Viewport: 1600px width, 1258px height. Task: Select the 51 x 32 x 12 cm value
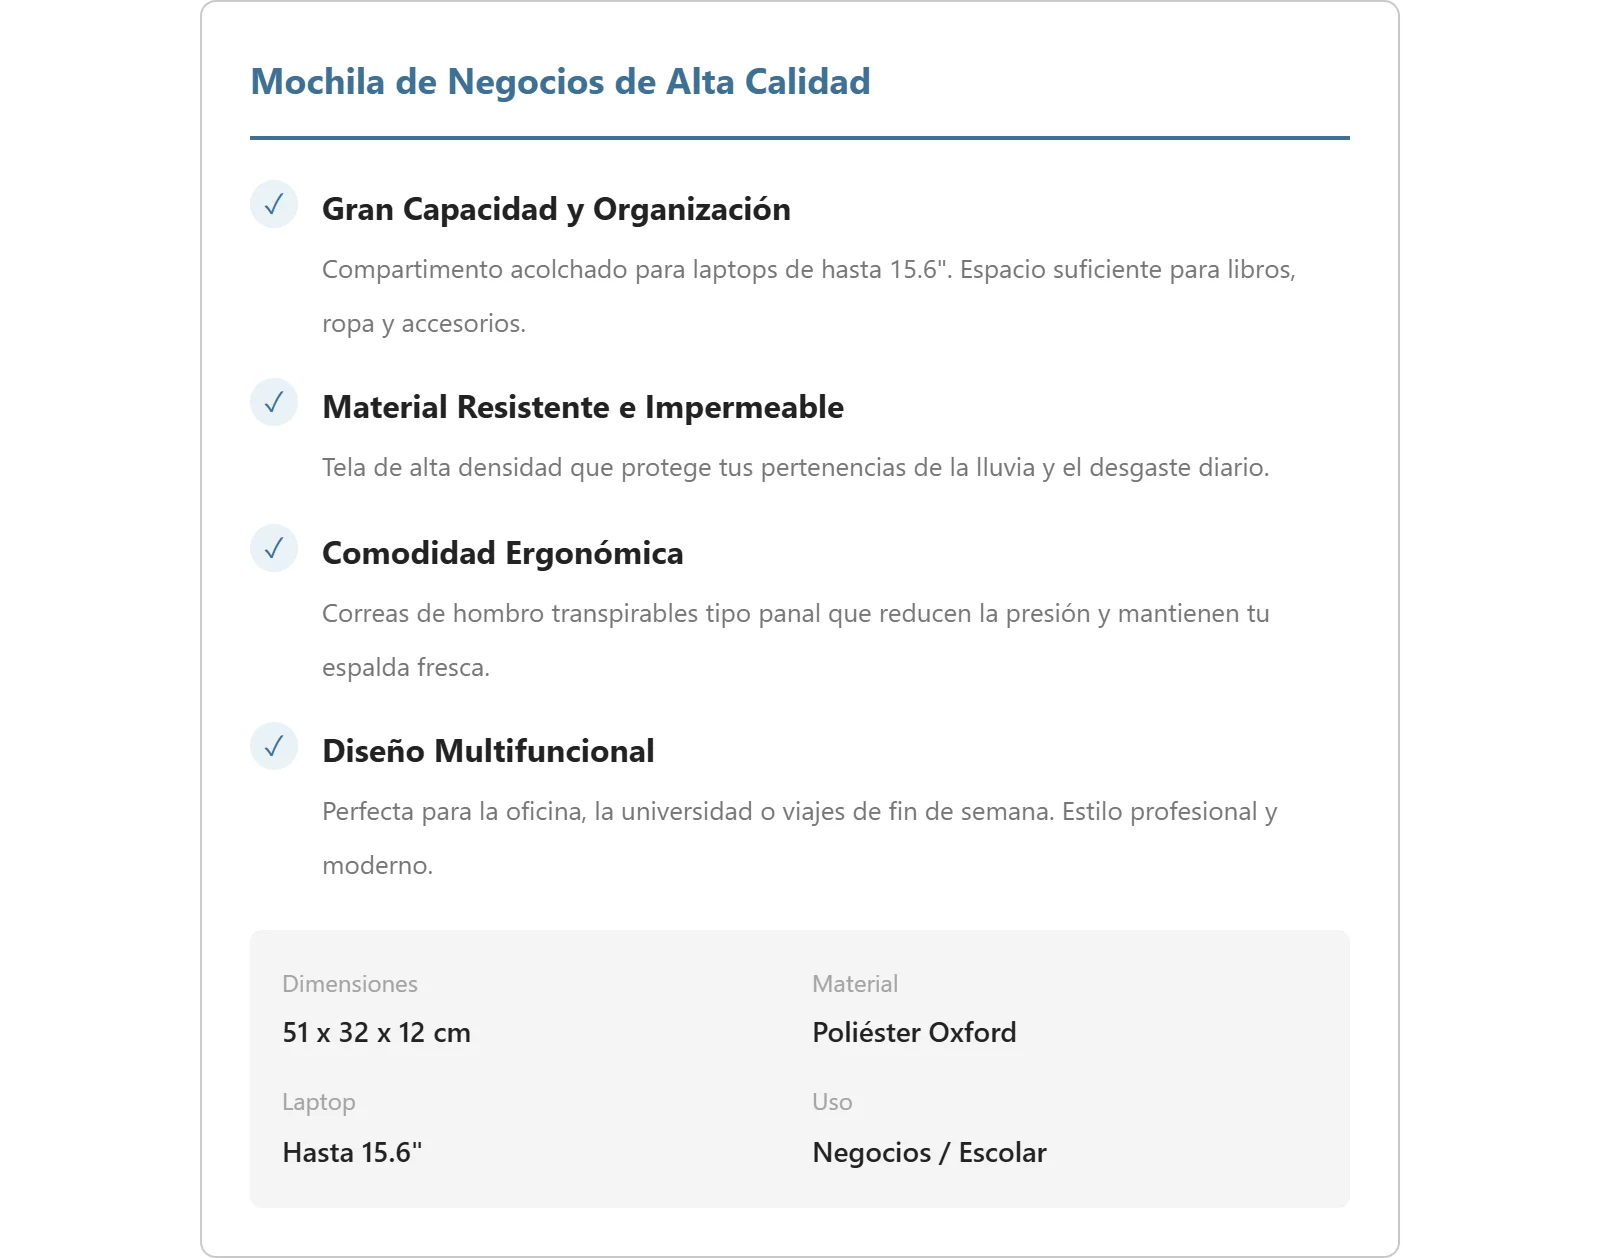click(377, 1033)
